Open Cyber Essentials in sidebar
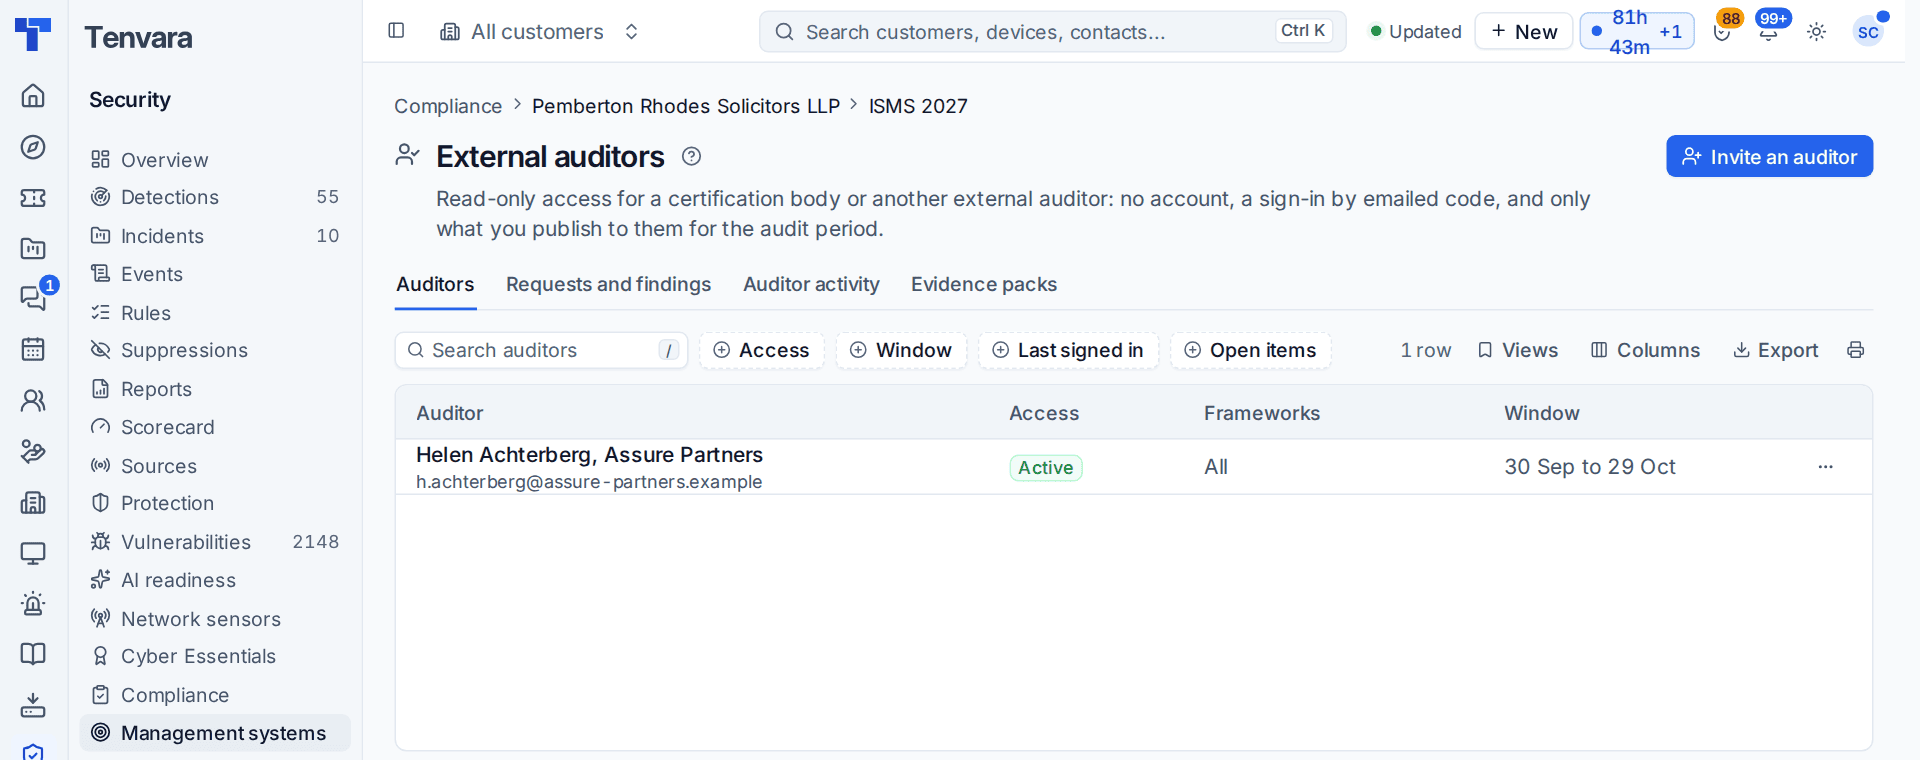Viewport: 1920px width, 760px height. click(215, 656)
